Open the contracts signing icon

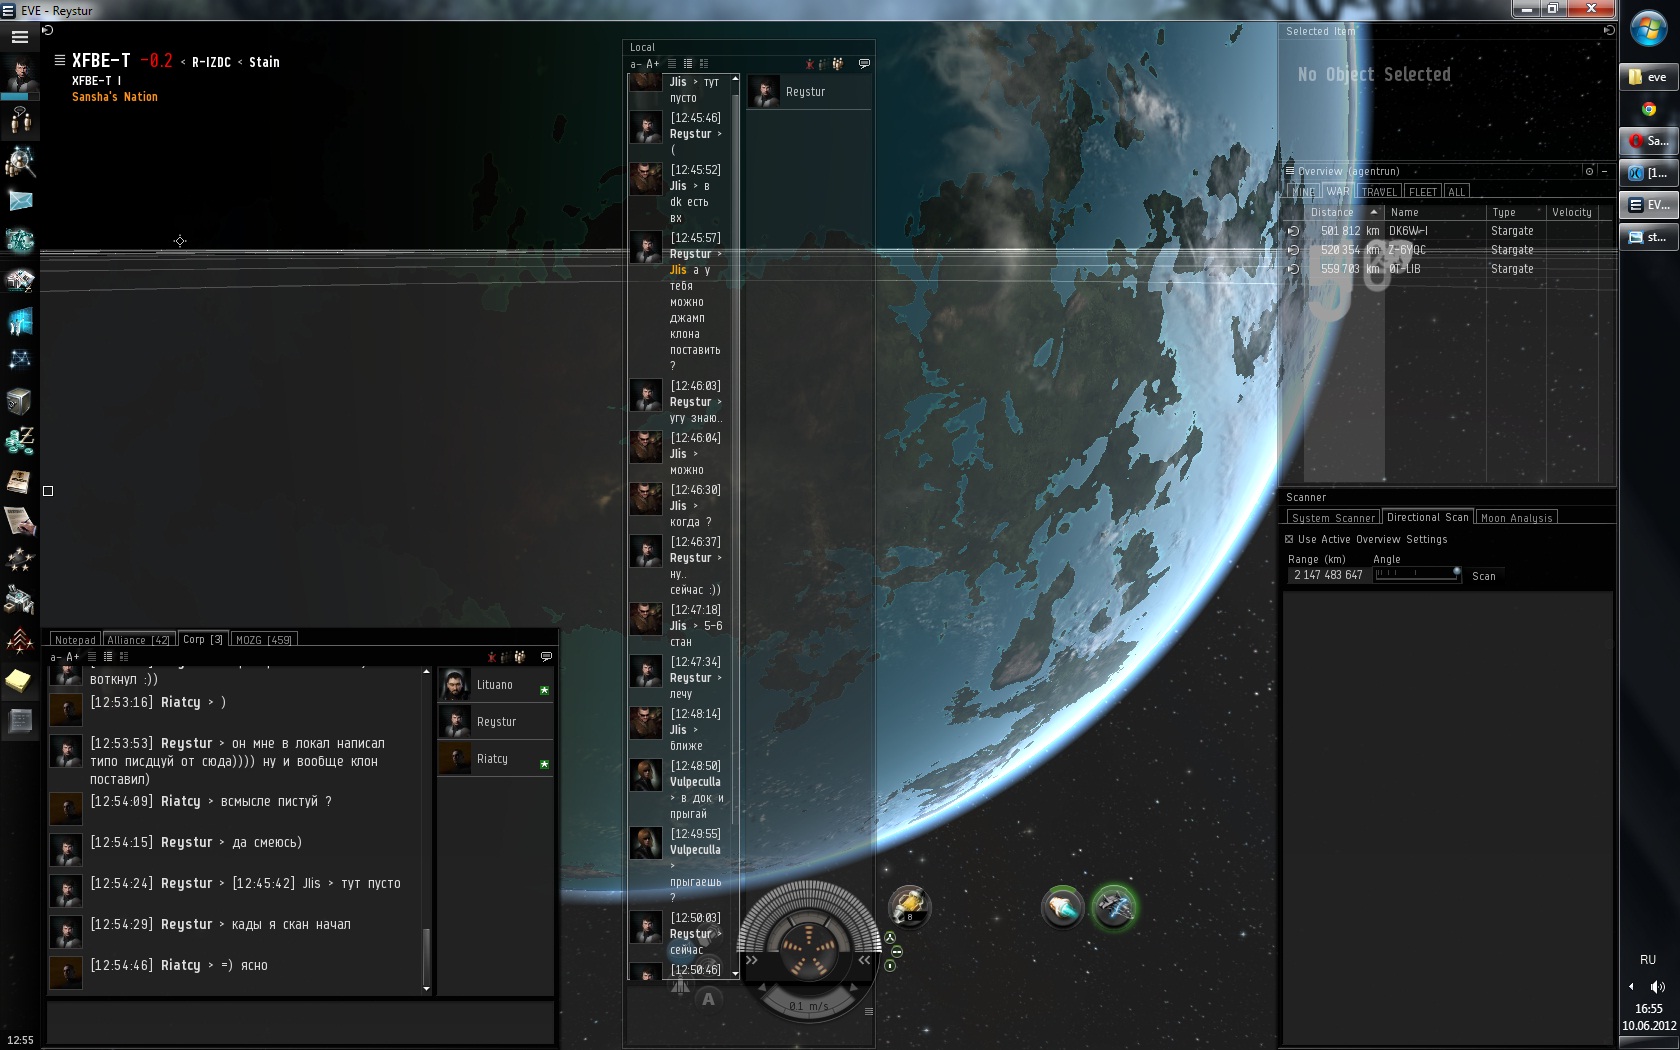19,521
